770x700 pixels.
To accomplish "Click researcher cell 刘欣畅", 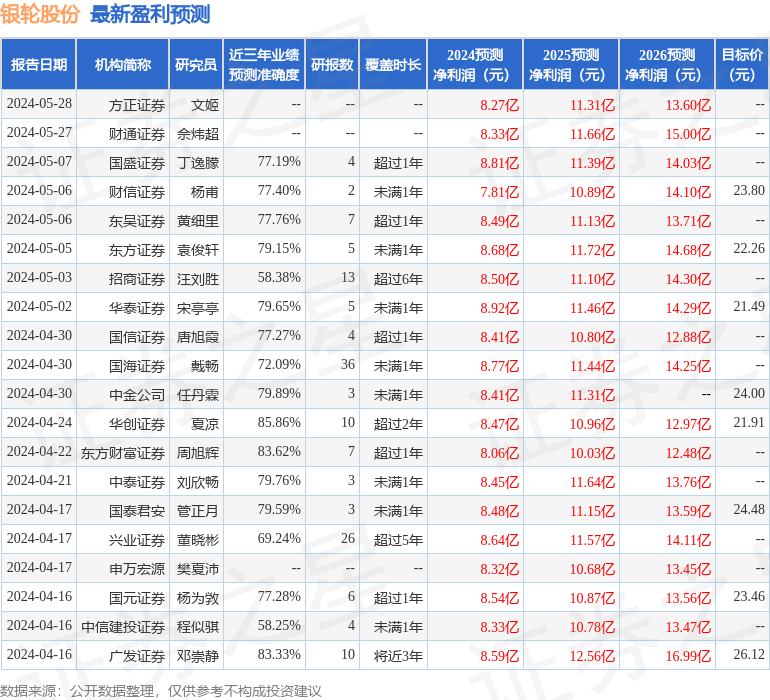I will click(198, 482).
